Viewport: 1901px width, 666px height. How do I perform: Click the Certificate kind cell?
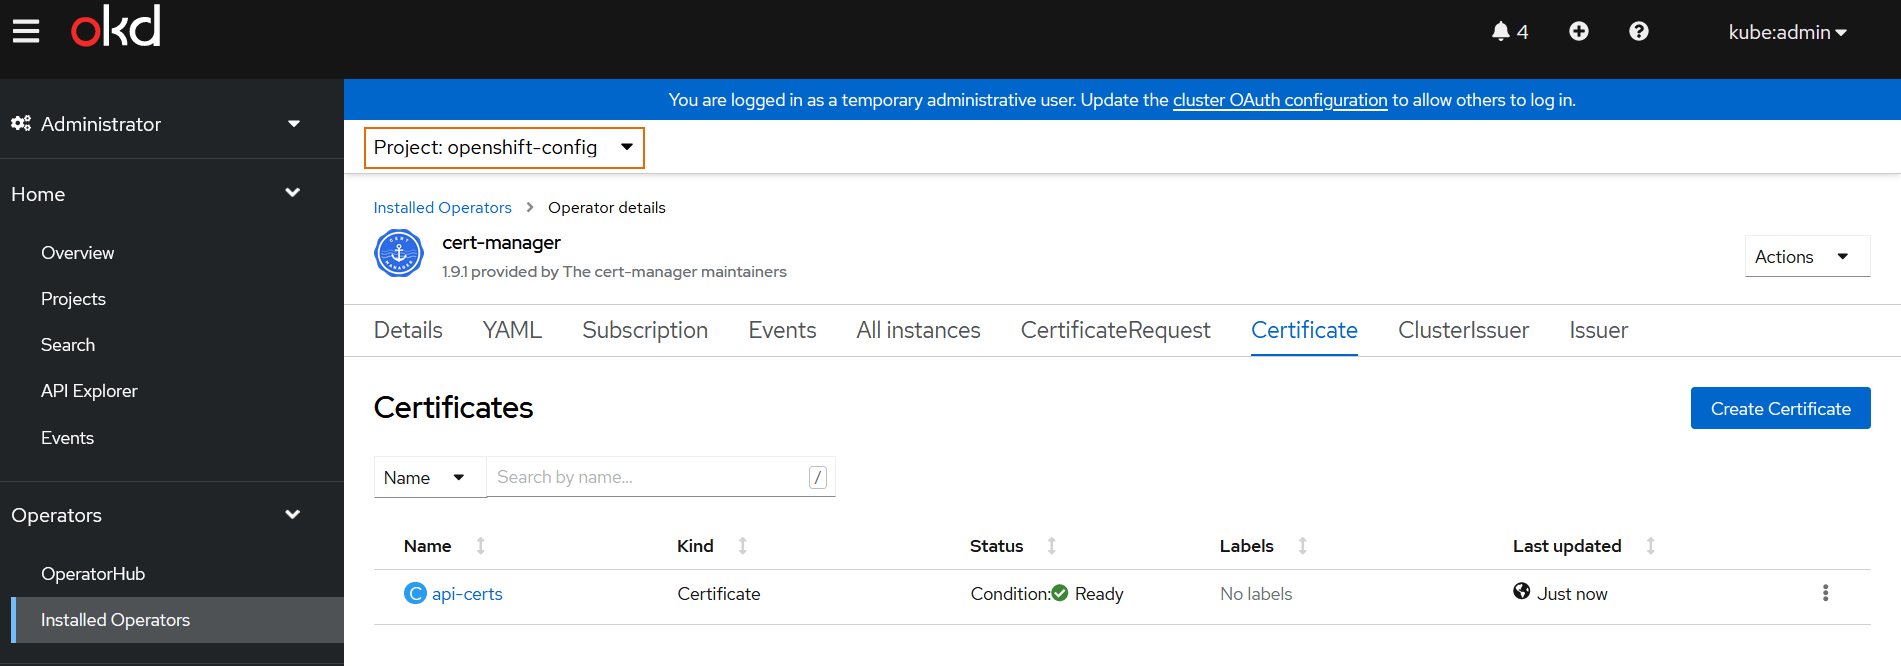tap(718, 594)
